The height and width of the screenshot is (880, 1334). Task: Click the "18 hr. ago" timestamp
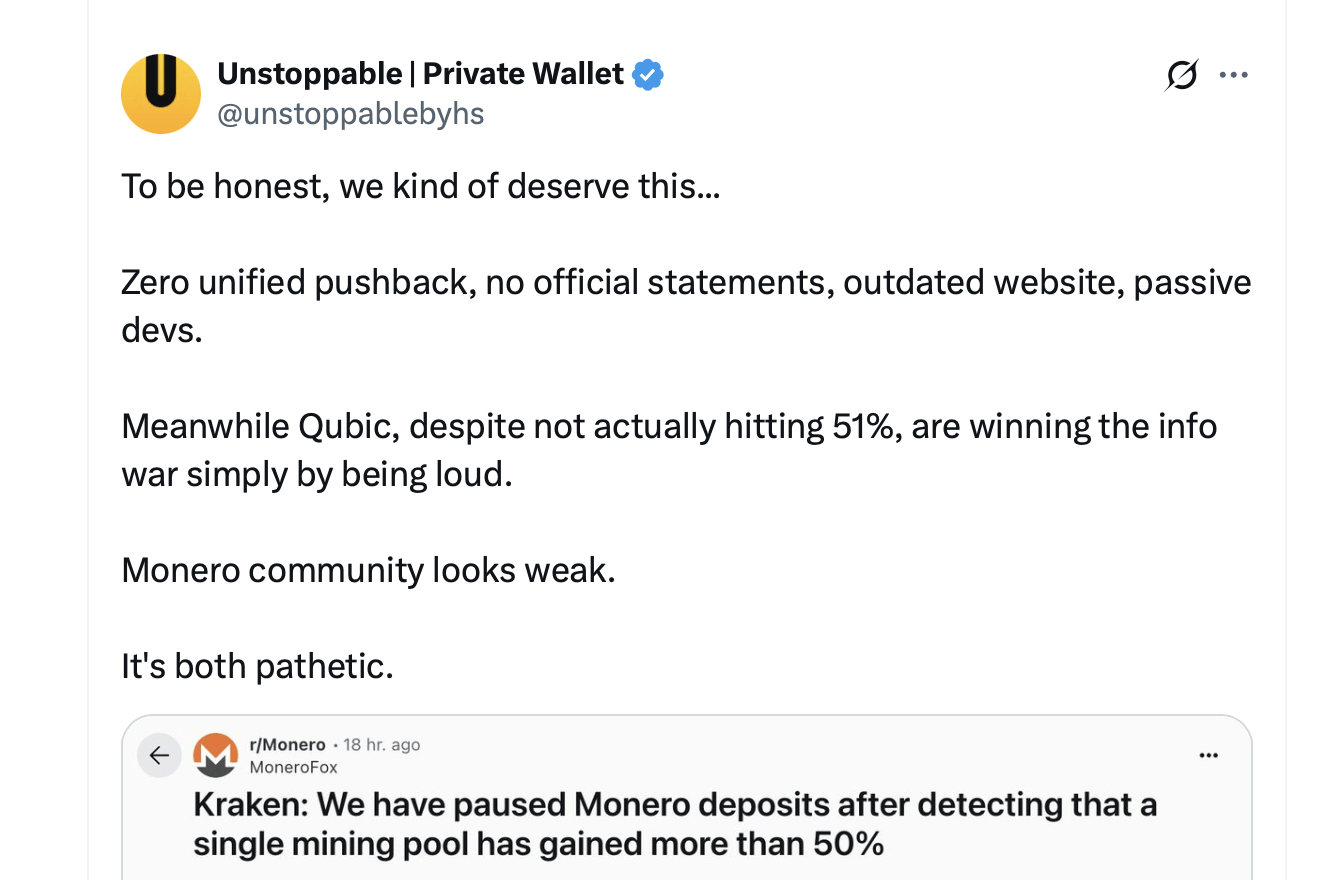(x=381, y=745)
